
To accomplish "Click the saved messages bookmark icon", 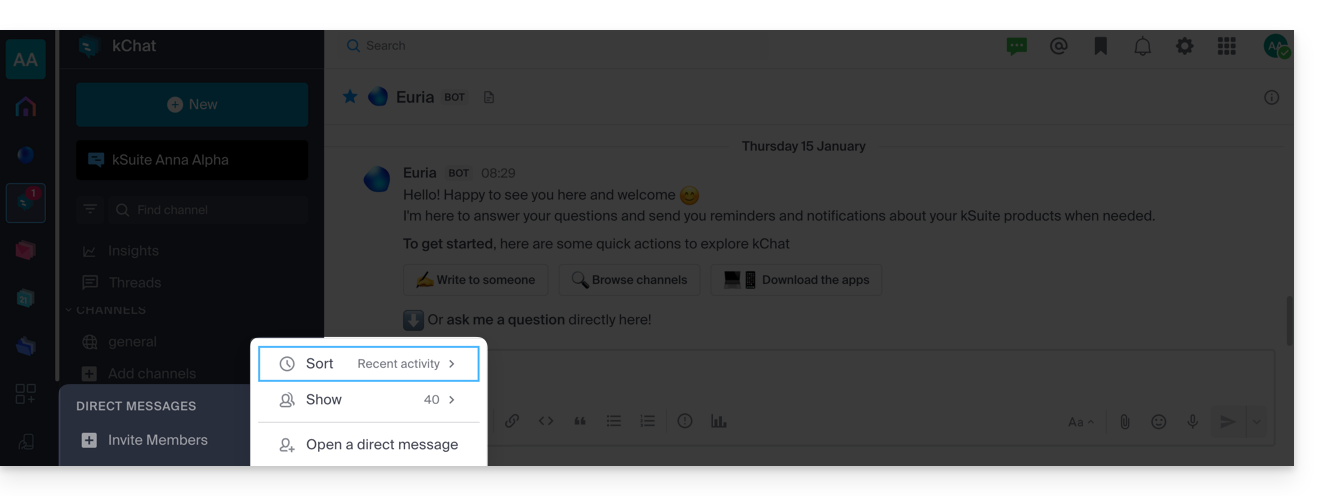I will click(x=1101, y=46).
